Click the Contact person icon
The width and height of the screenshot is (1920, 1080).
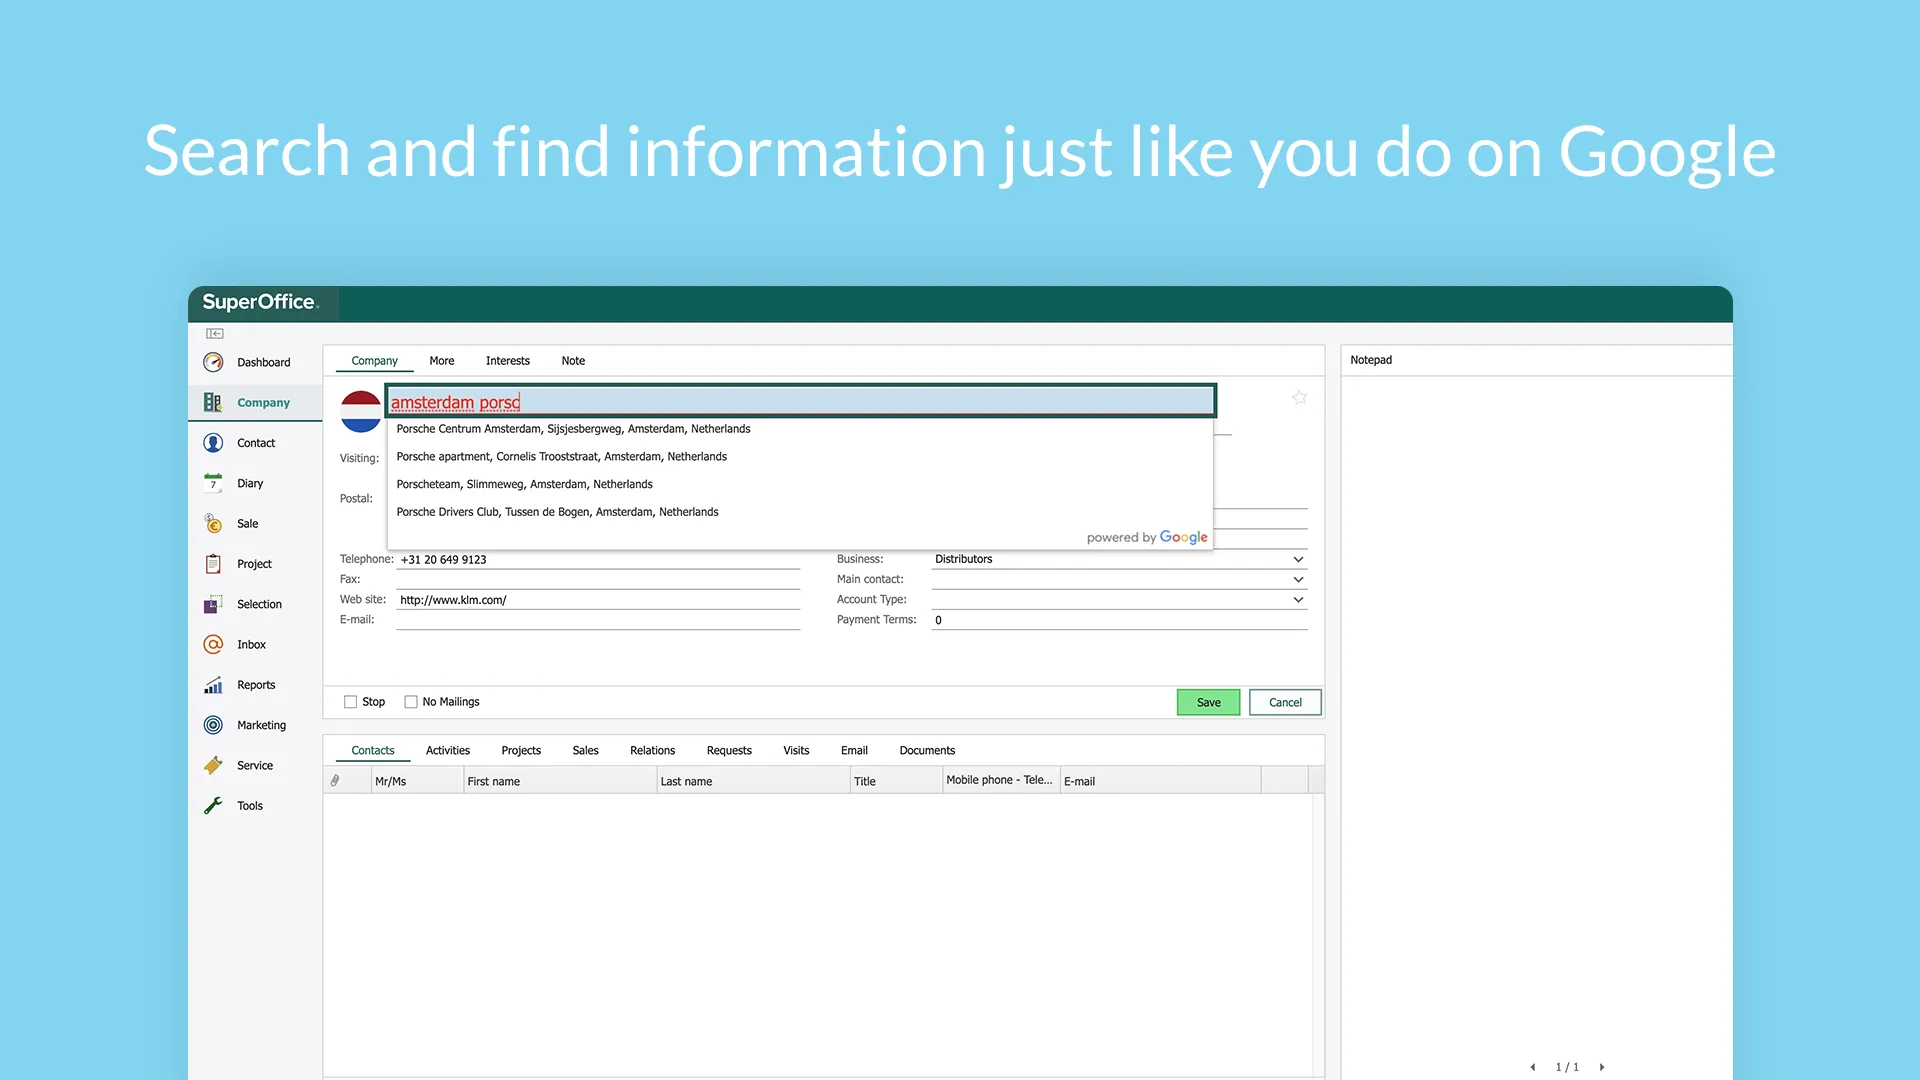point(213,443)
